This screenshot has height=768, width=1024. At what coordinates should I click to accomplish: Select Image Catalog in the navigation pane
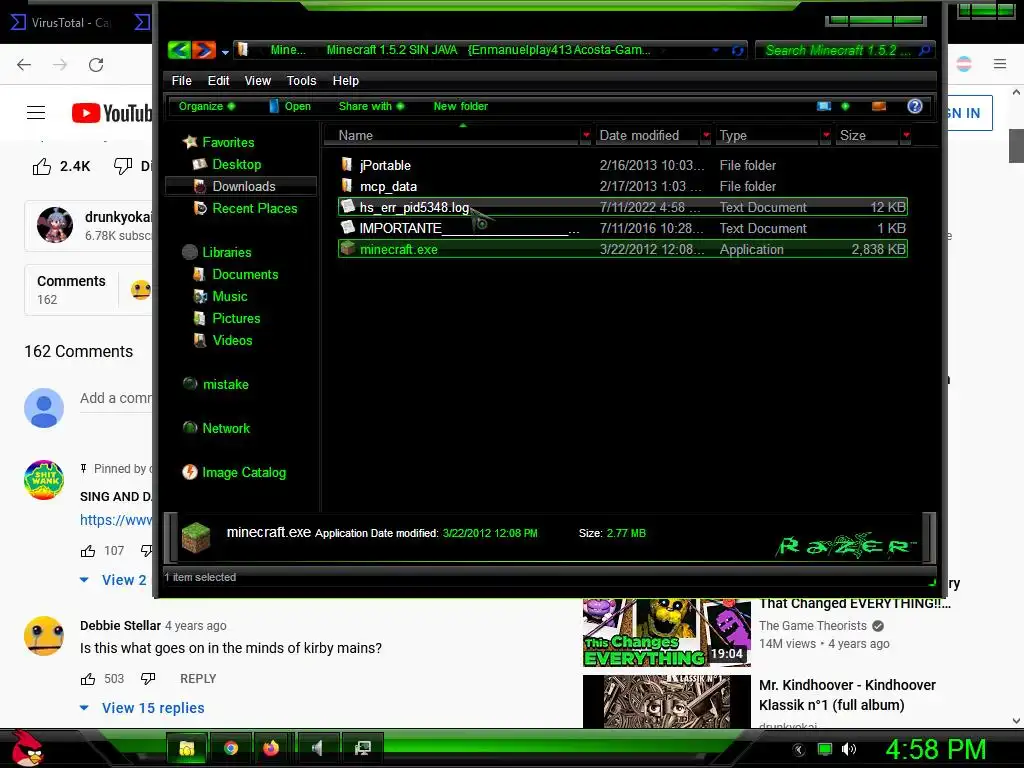pos(244,472)
